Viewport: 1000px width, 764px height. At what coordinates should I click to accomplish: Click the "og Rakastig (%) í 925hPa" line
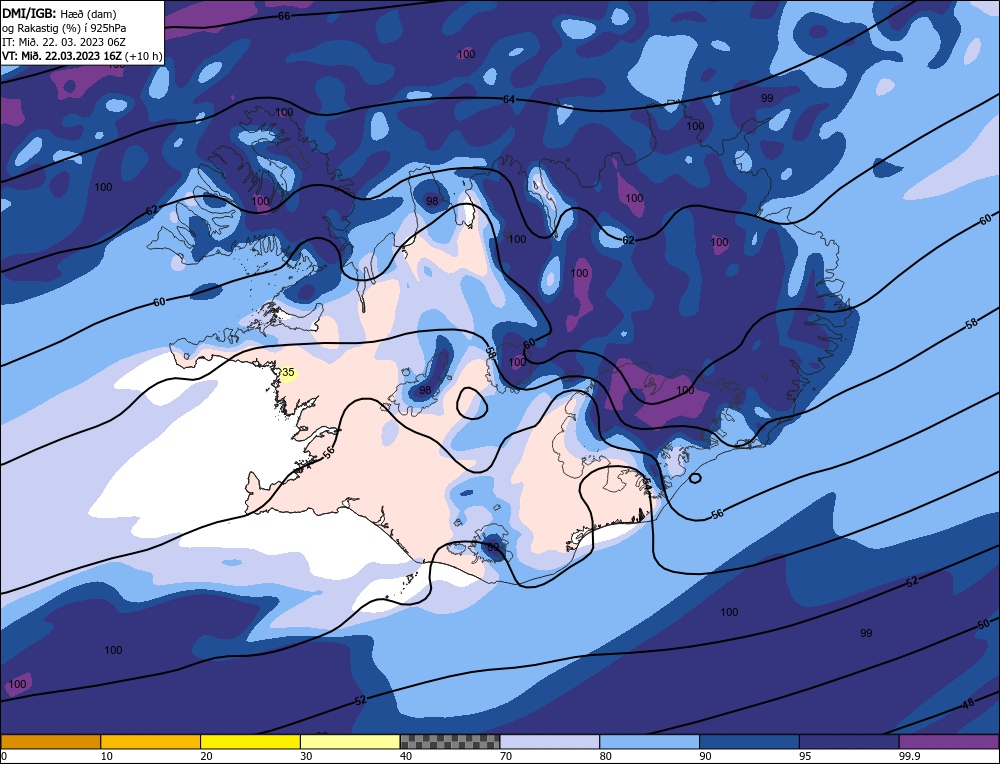pyautogui.click(x=64, y=27)
